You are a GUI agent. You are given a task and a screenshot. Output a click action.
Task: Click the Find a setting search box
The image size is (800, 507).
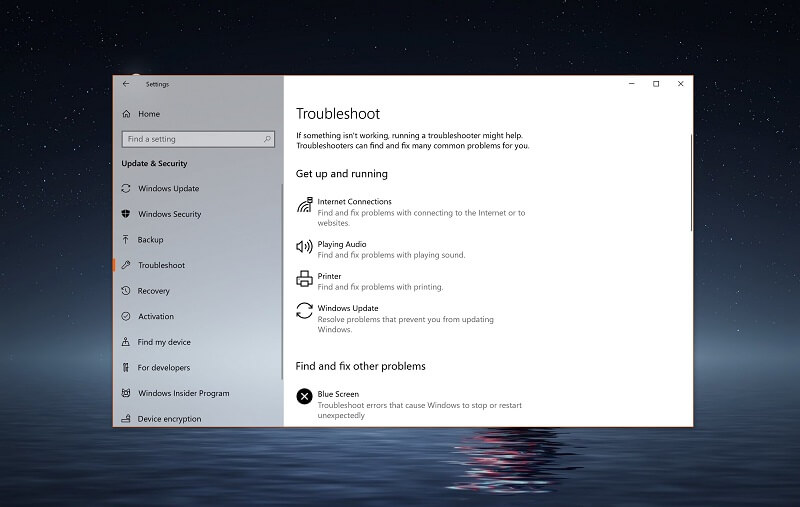[192, 139]
